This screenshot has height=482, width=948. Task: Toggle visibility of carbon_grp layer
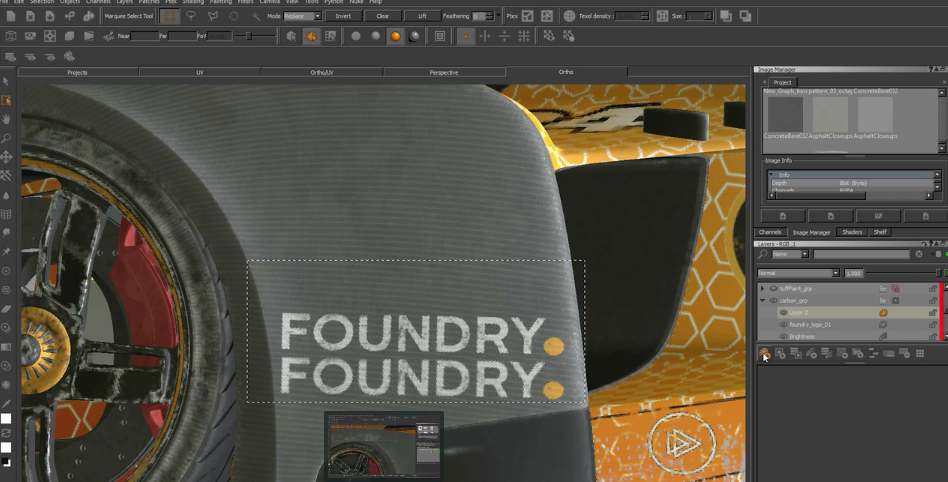coord(773,301)
